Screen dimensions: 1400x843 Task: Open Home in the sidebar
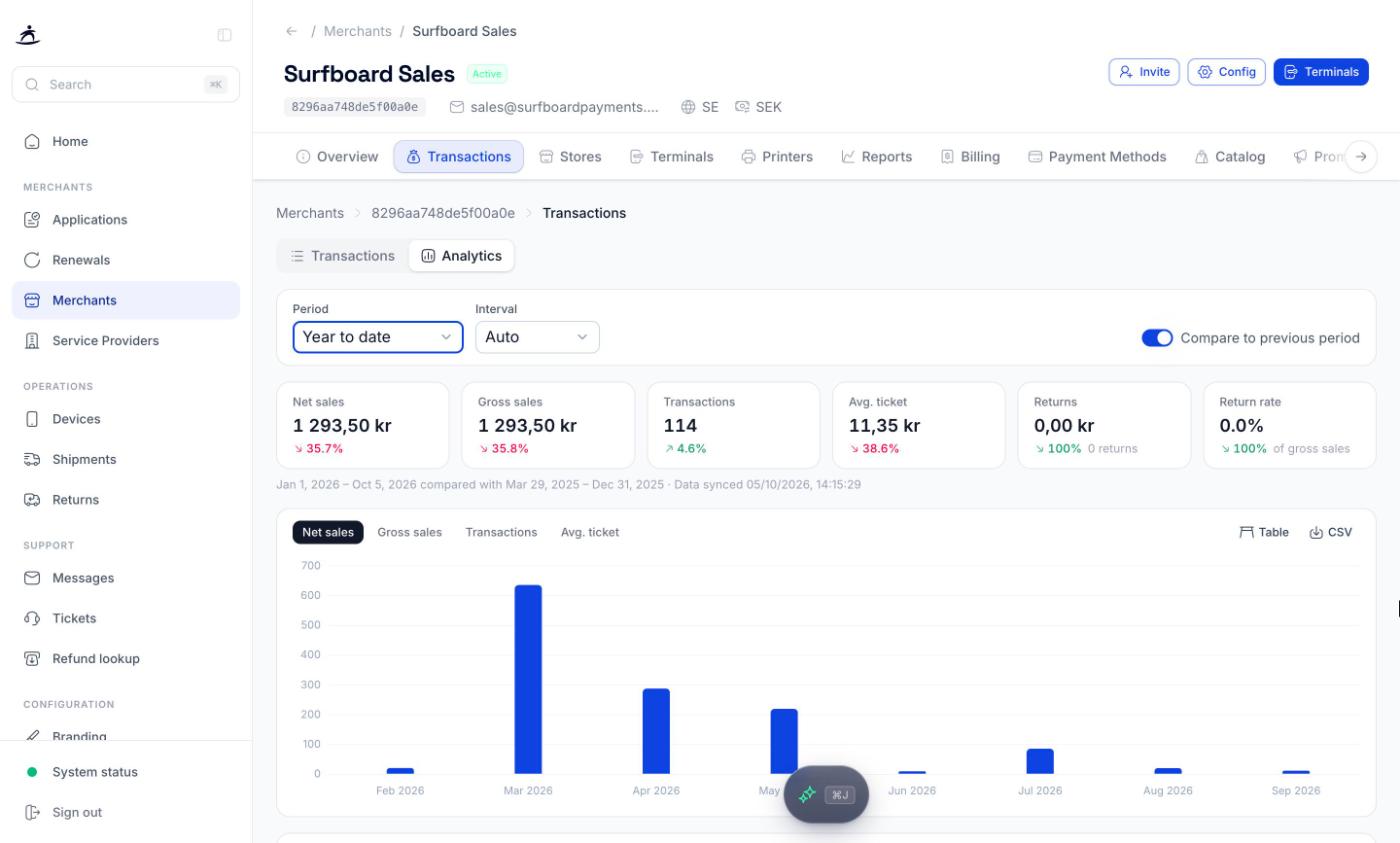(126, 141)
